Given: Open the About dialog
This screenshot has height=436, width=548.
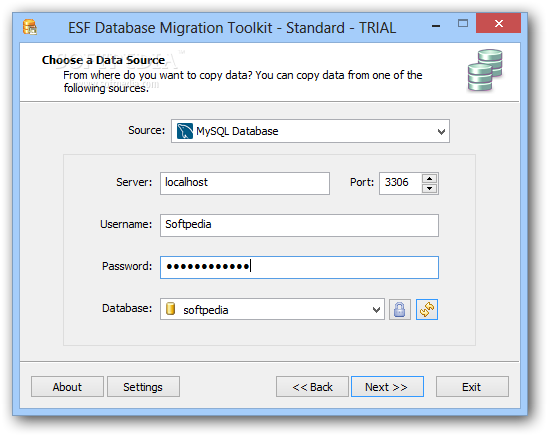Looking at the screenshot, I should pos(67,387).
